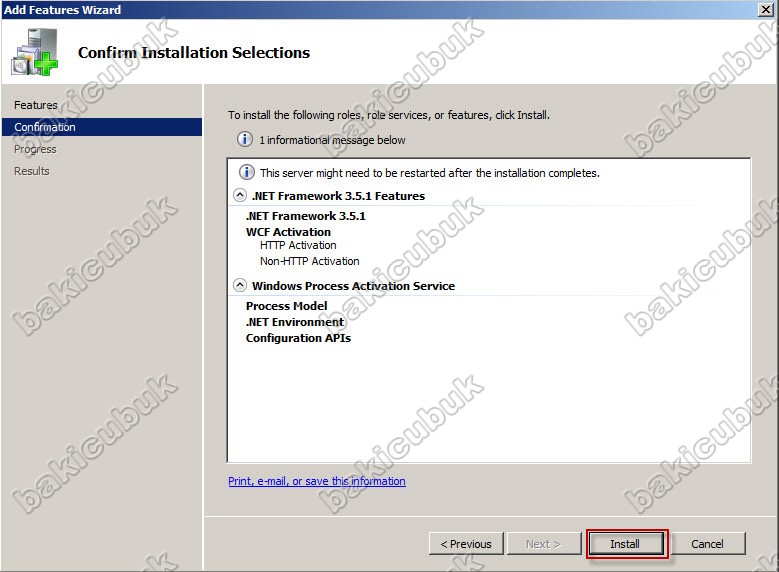The height and width of the screenshot is (572, 779).
Task: Go back with the Previous button
Action: coord(466,544)
